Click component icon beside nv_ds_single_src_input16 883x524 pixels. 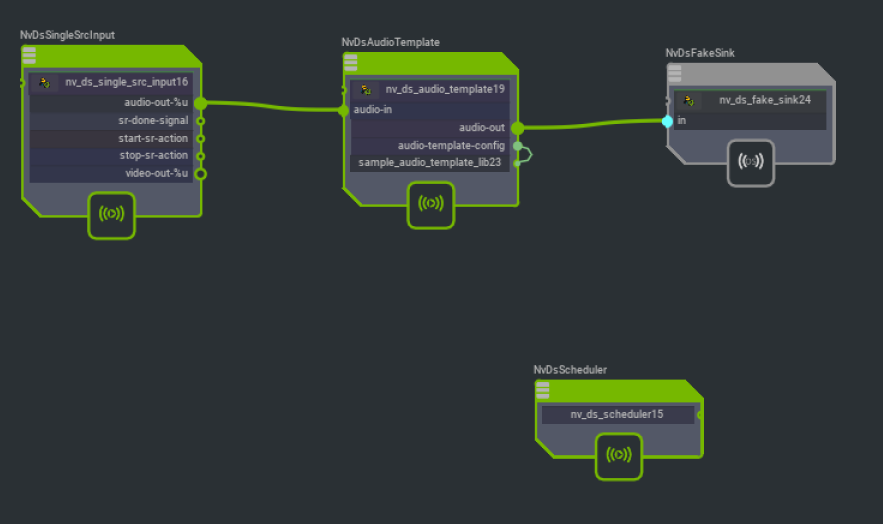point(45,83)
